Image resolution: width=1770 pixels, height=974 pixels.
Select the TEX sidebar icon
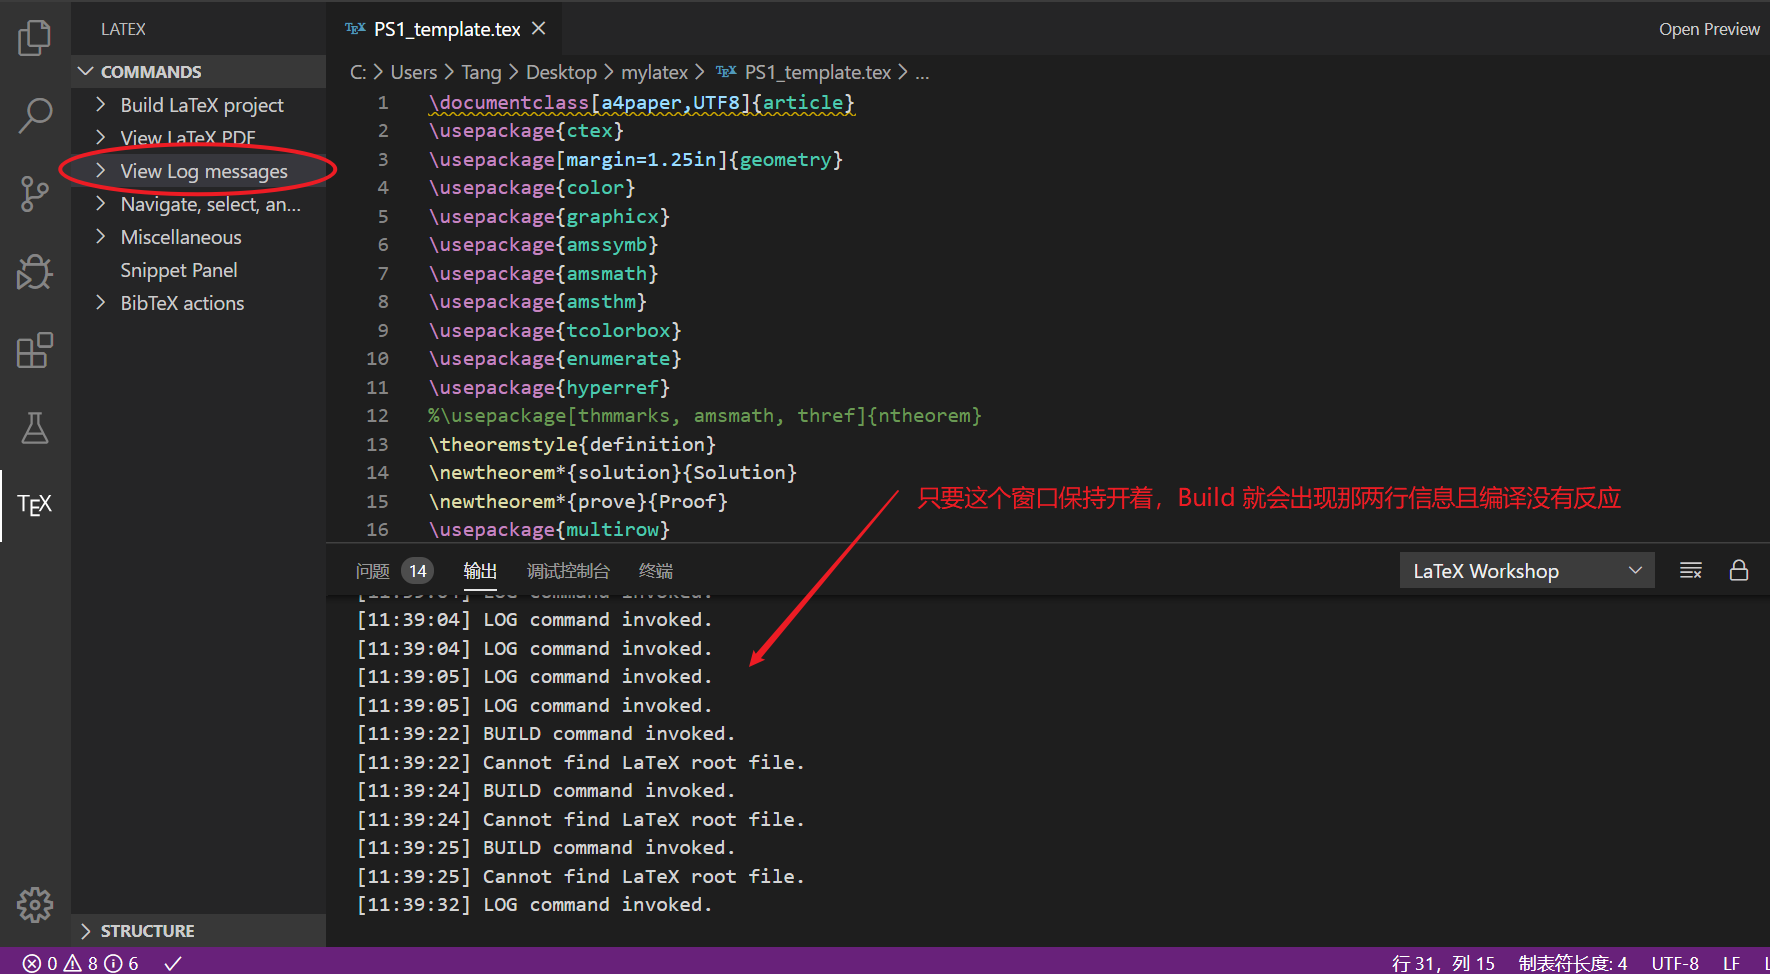(x=35, y=505)
